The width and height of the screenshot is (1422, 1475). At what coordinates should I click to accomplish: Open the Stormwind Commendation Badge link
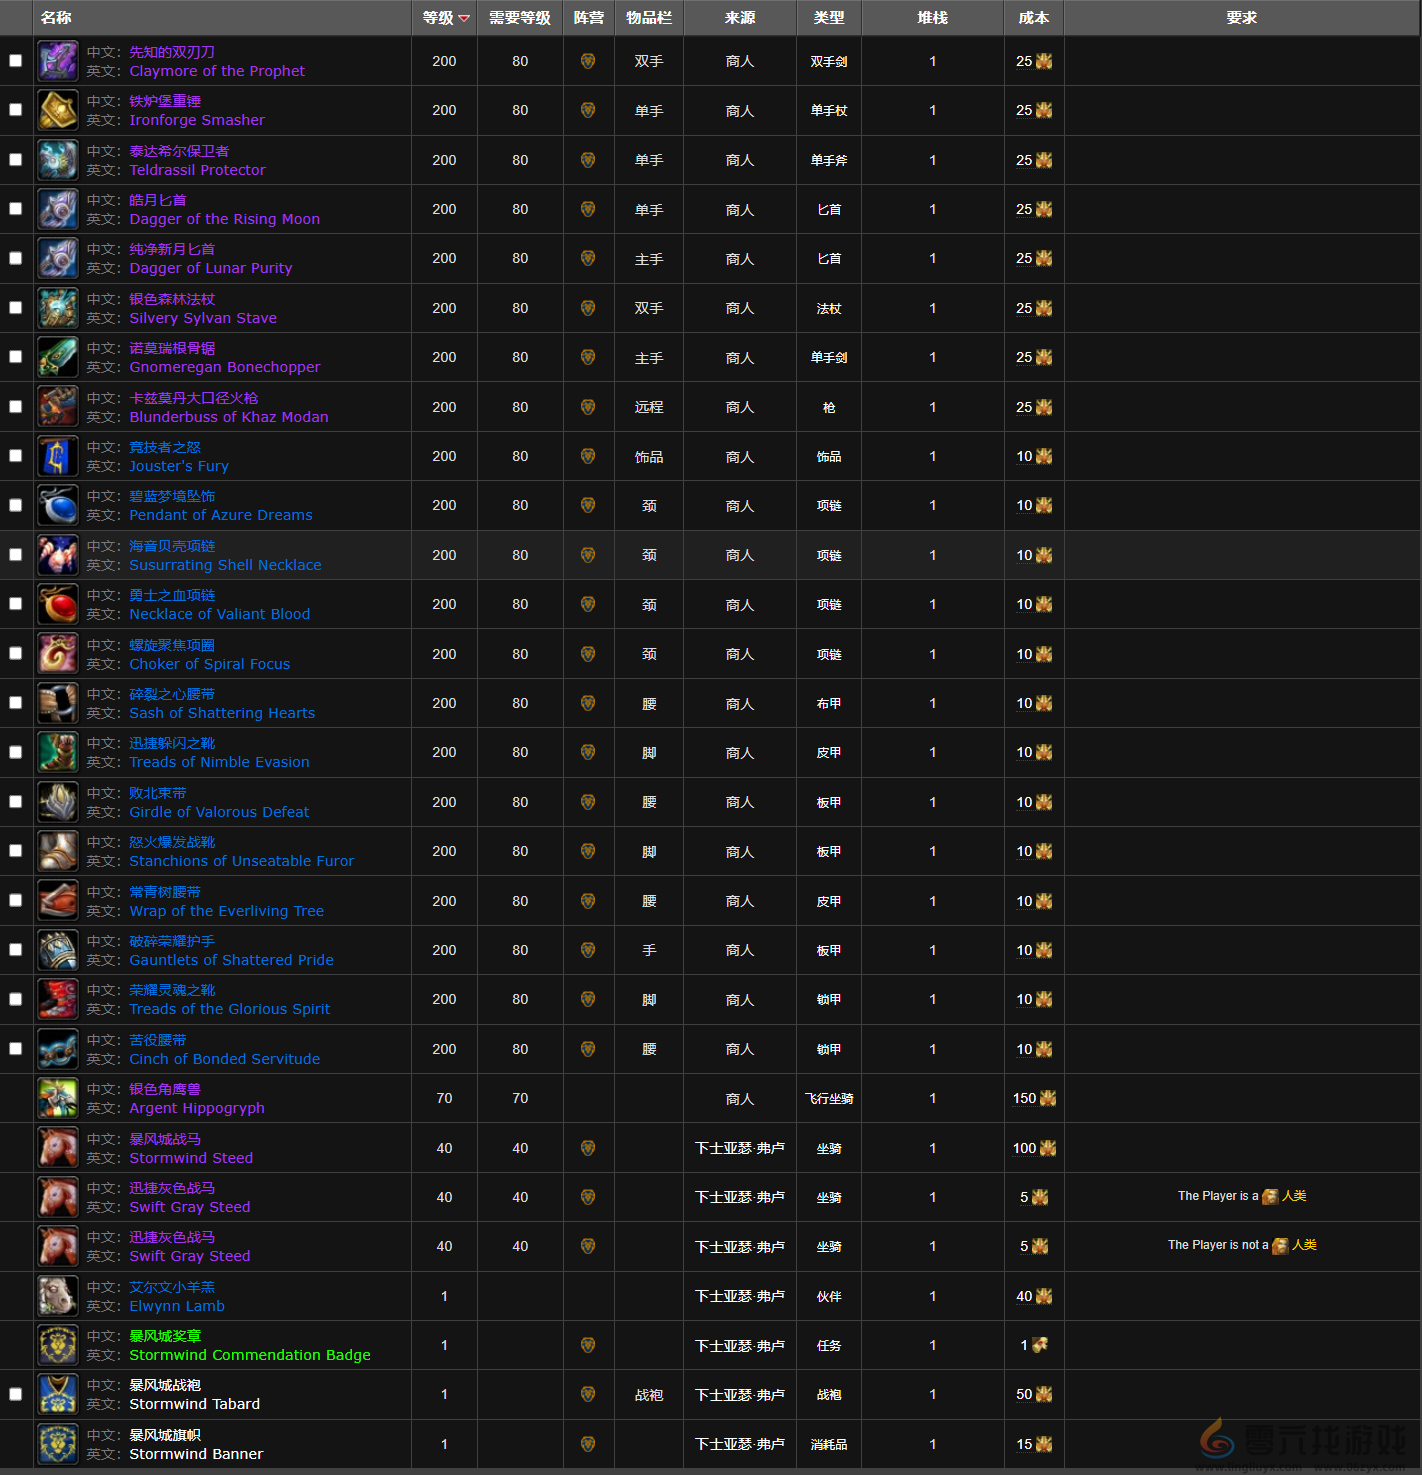click(249, 1355)
